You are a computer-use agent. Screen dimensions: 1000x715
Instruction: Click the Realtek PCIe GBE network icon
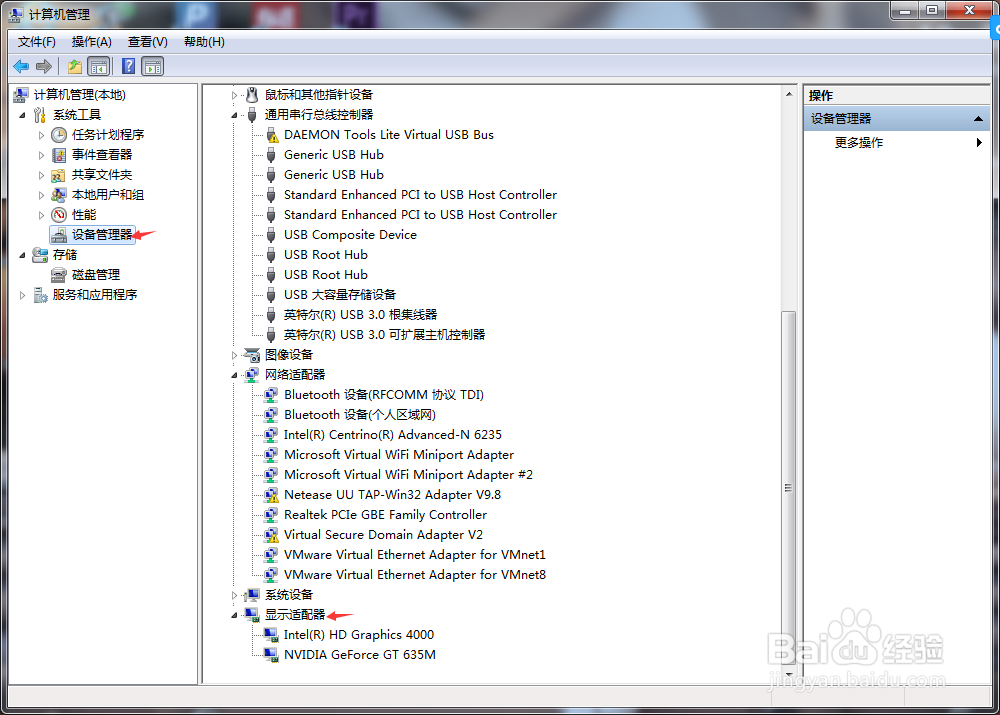(x=272, y=515)
